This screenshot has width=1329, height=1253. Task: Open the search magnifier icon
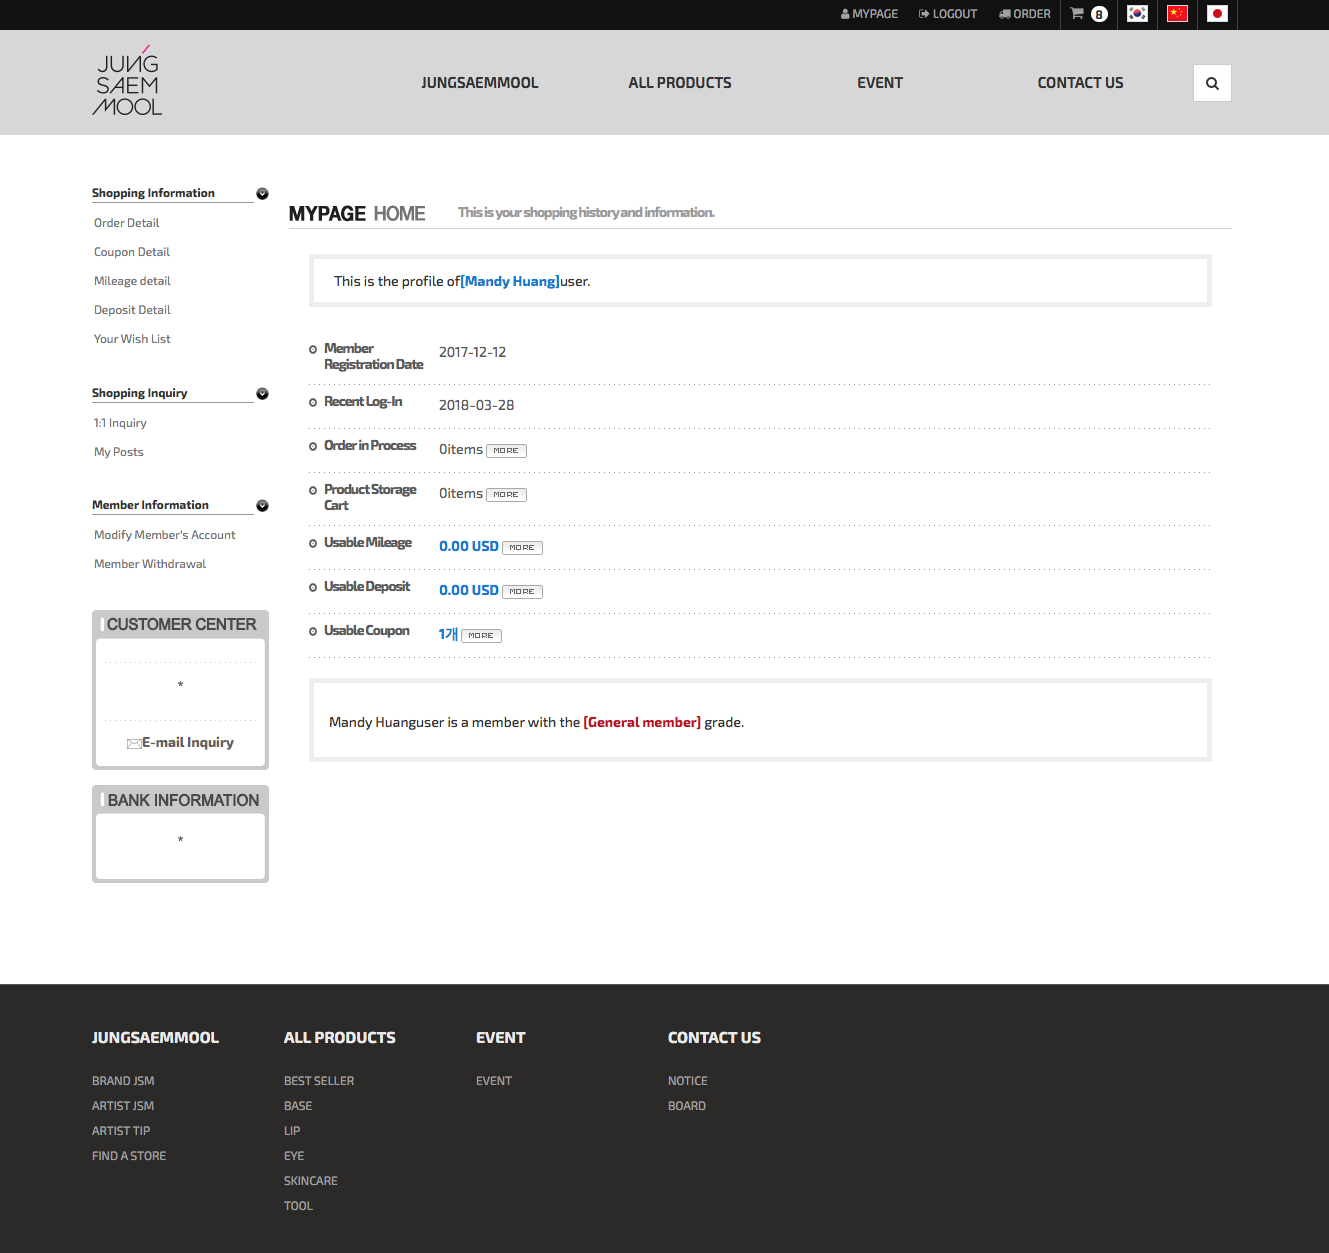[1212, 83]
